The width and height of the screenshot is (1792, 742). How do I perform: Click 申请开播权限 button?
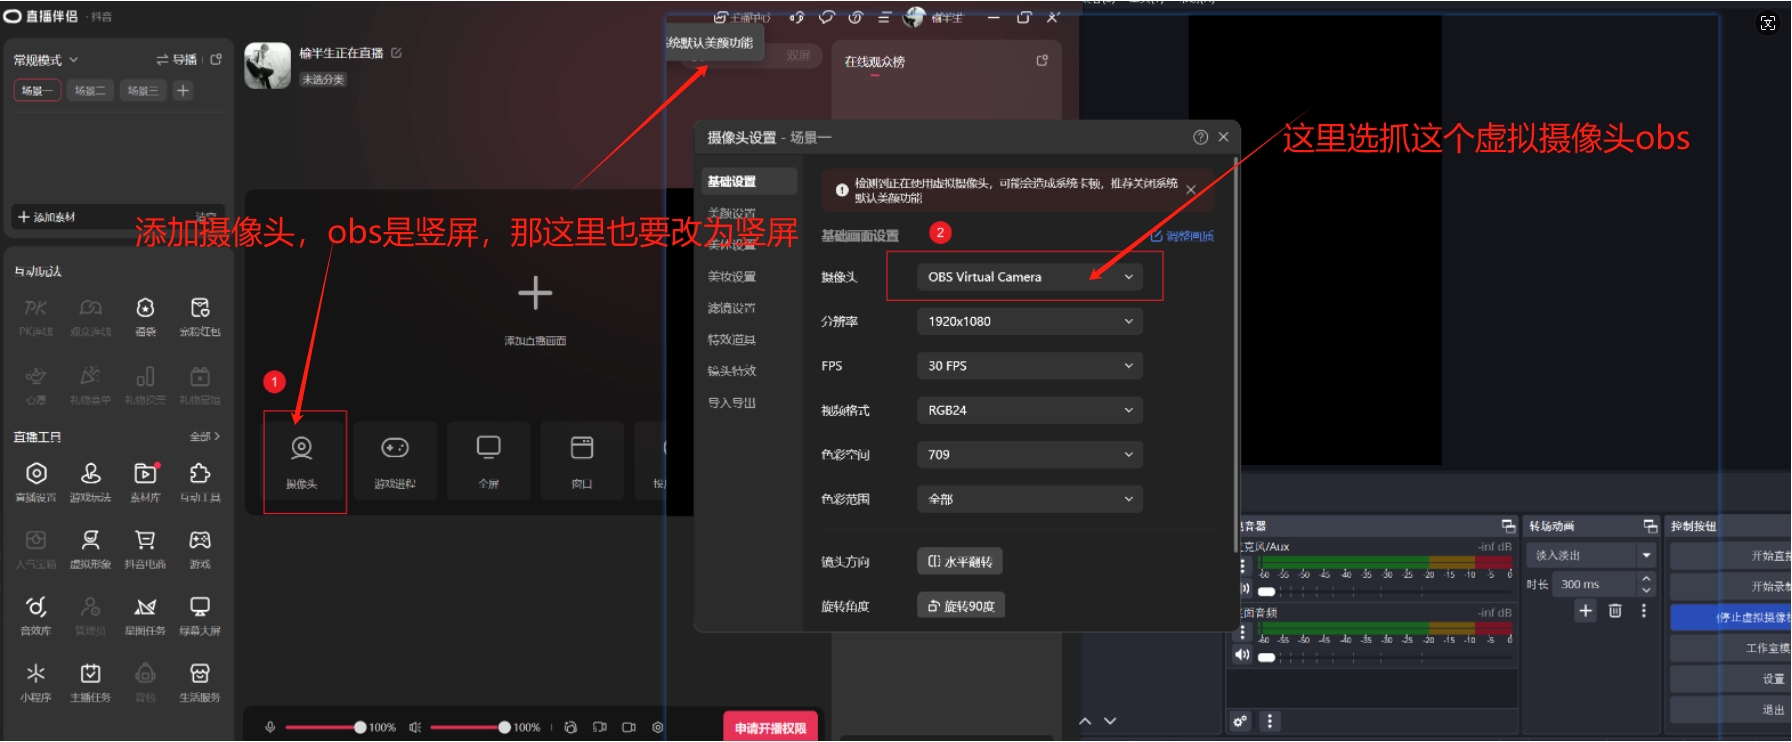tap(770, 728)
